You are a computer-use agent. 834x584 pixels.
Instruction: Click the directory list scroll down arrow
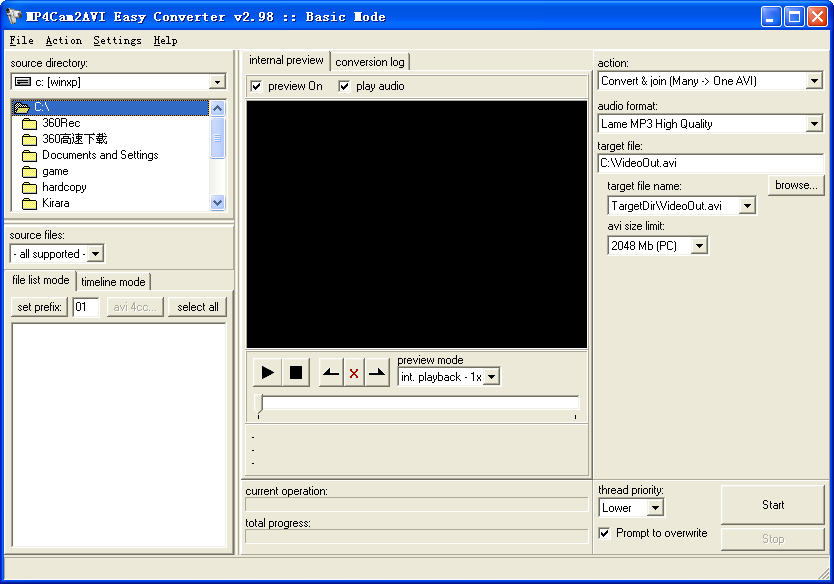point(218,203)
